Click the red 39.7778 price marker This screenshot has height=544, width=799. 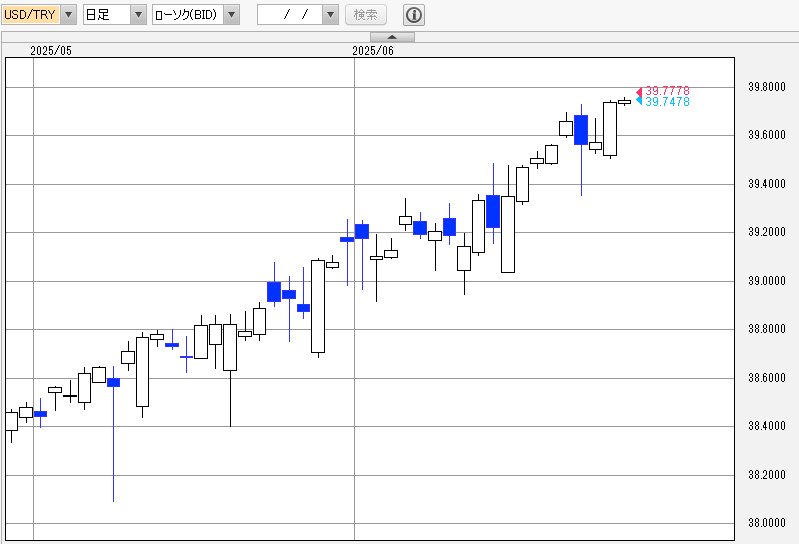(x=663, y=91)
